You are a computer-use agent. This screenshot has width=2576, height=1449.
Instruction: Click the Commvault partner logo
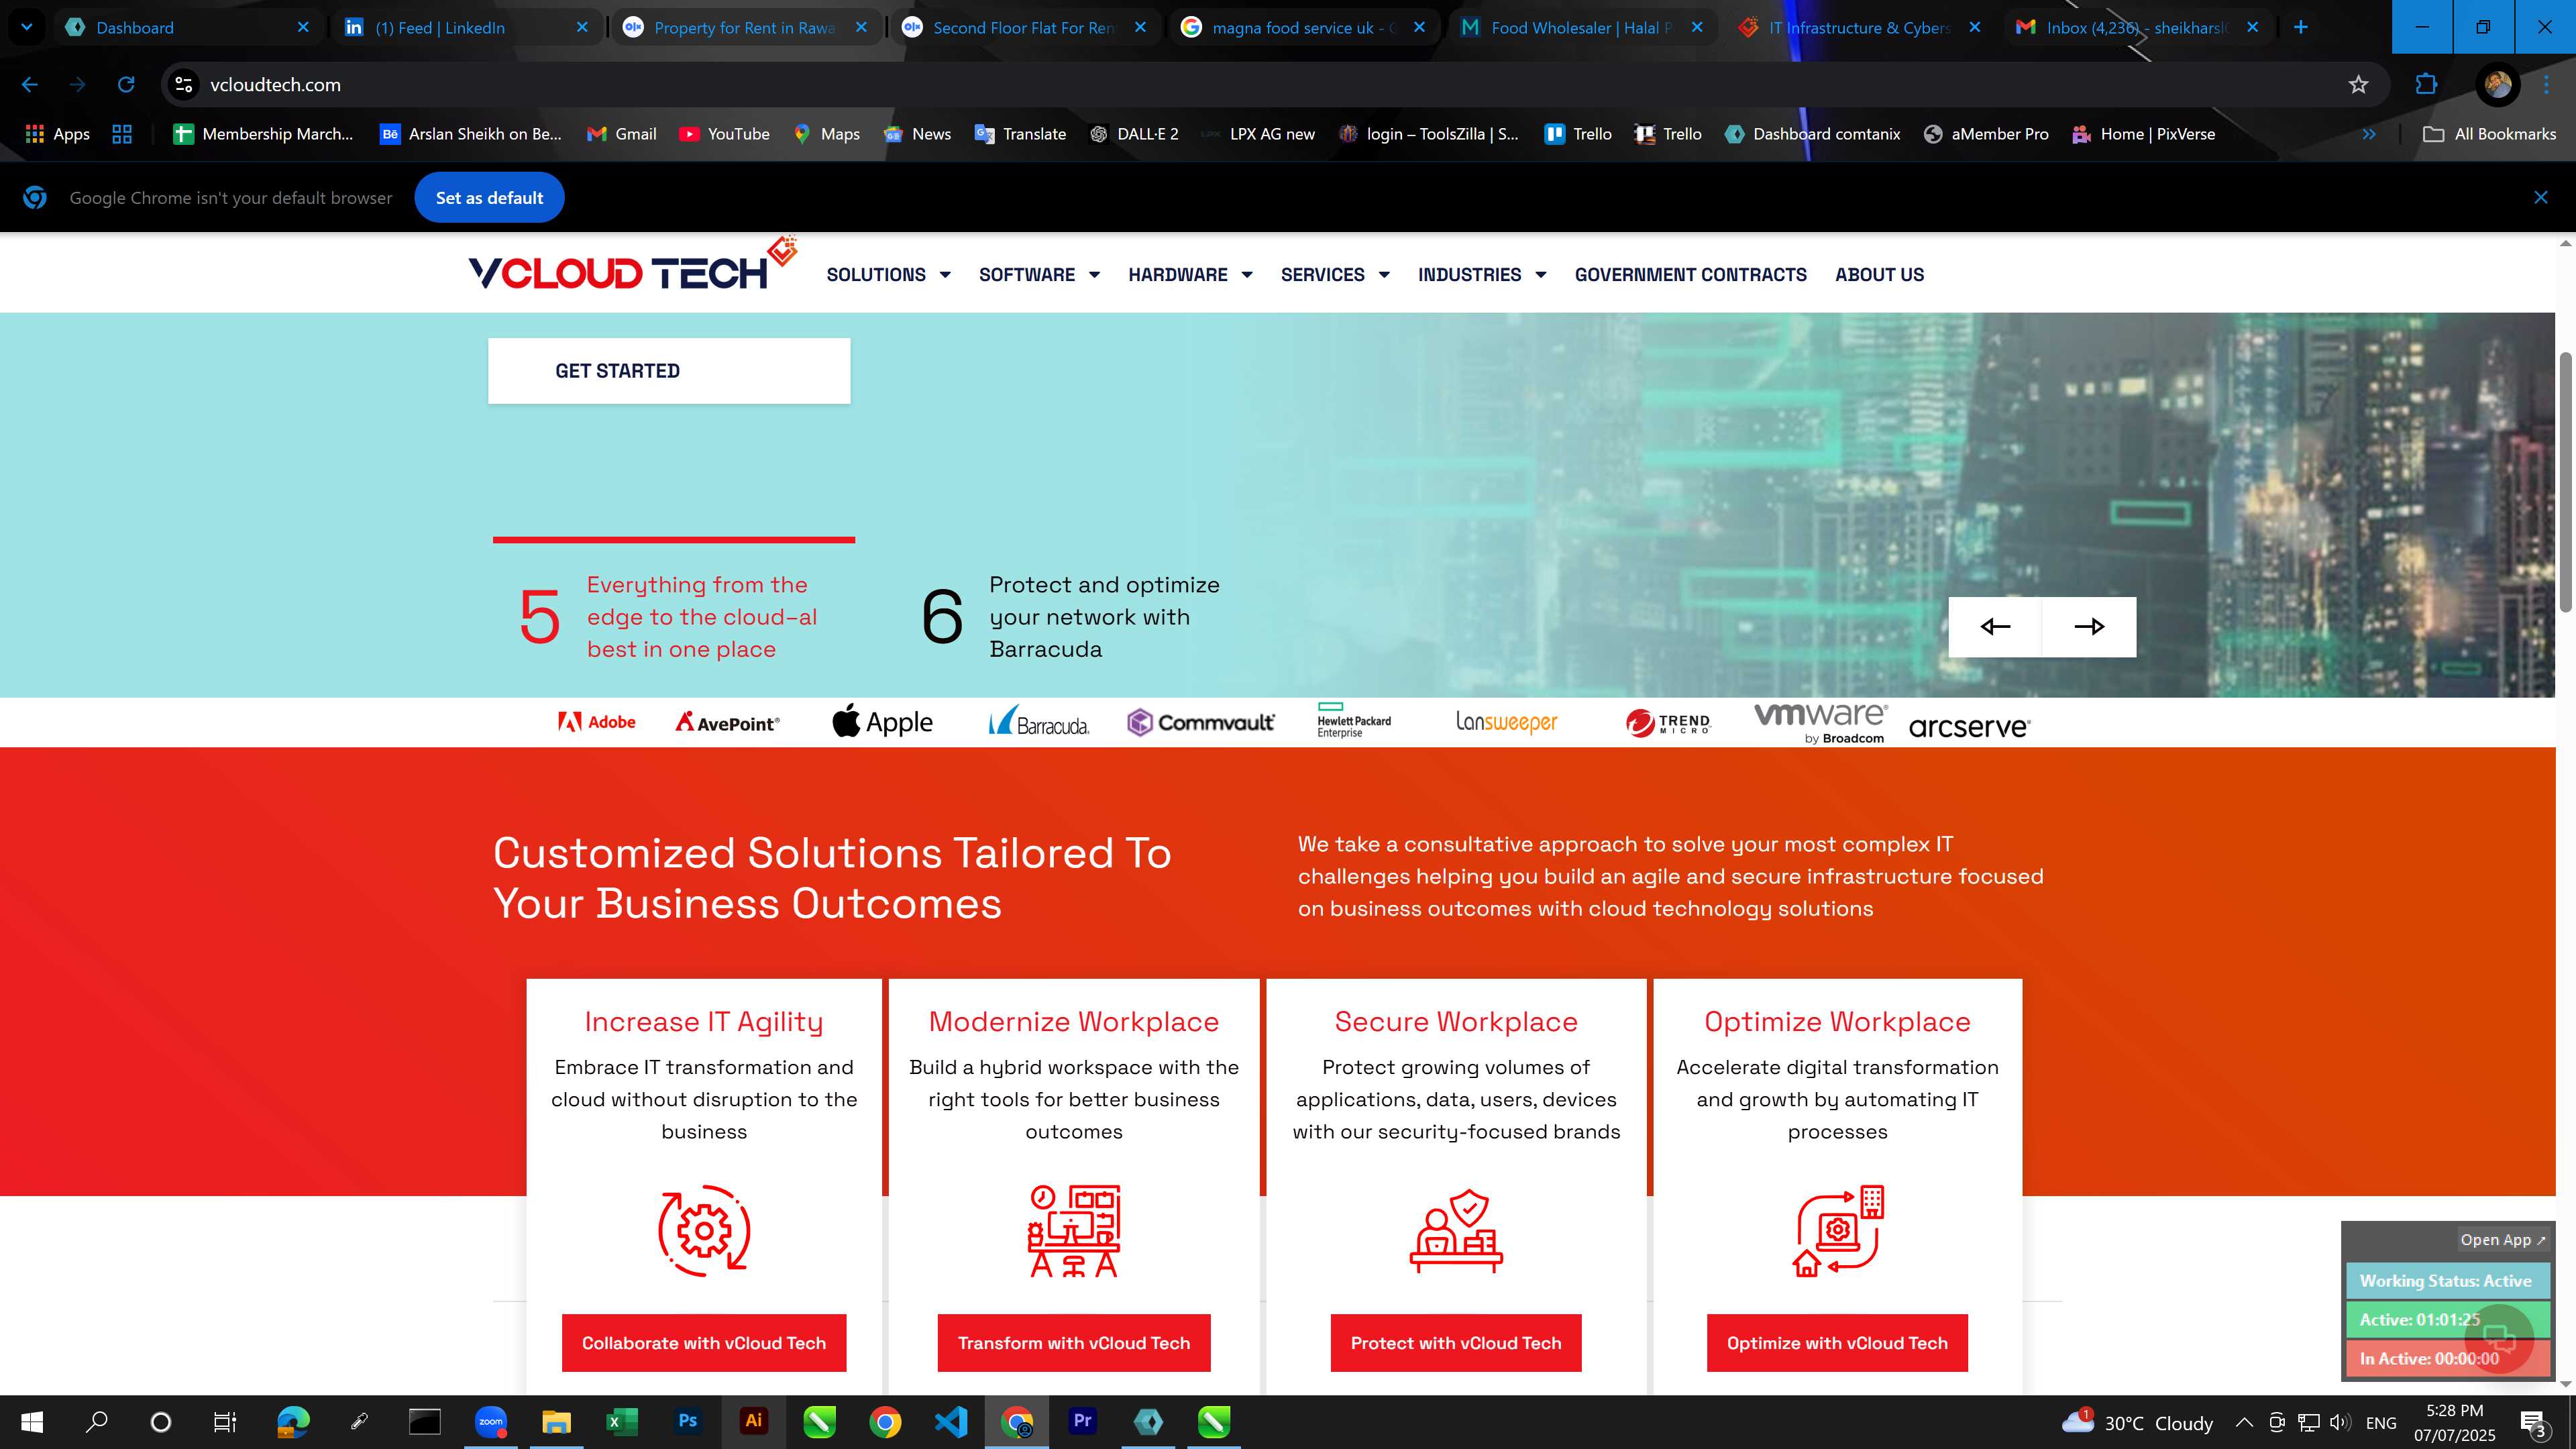click(1200, 722)
